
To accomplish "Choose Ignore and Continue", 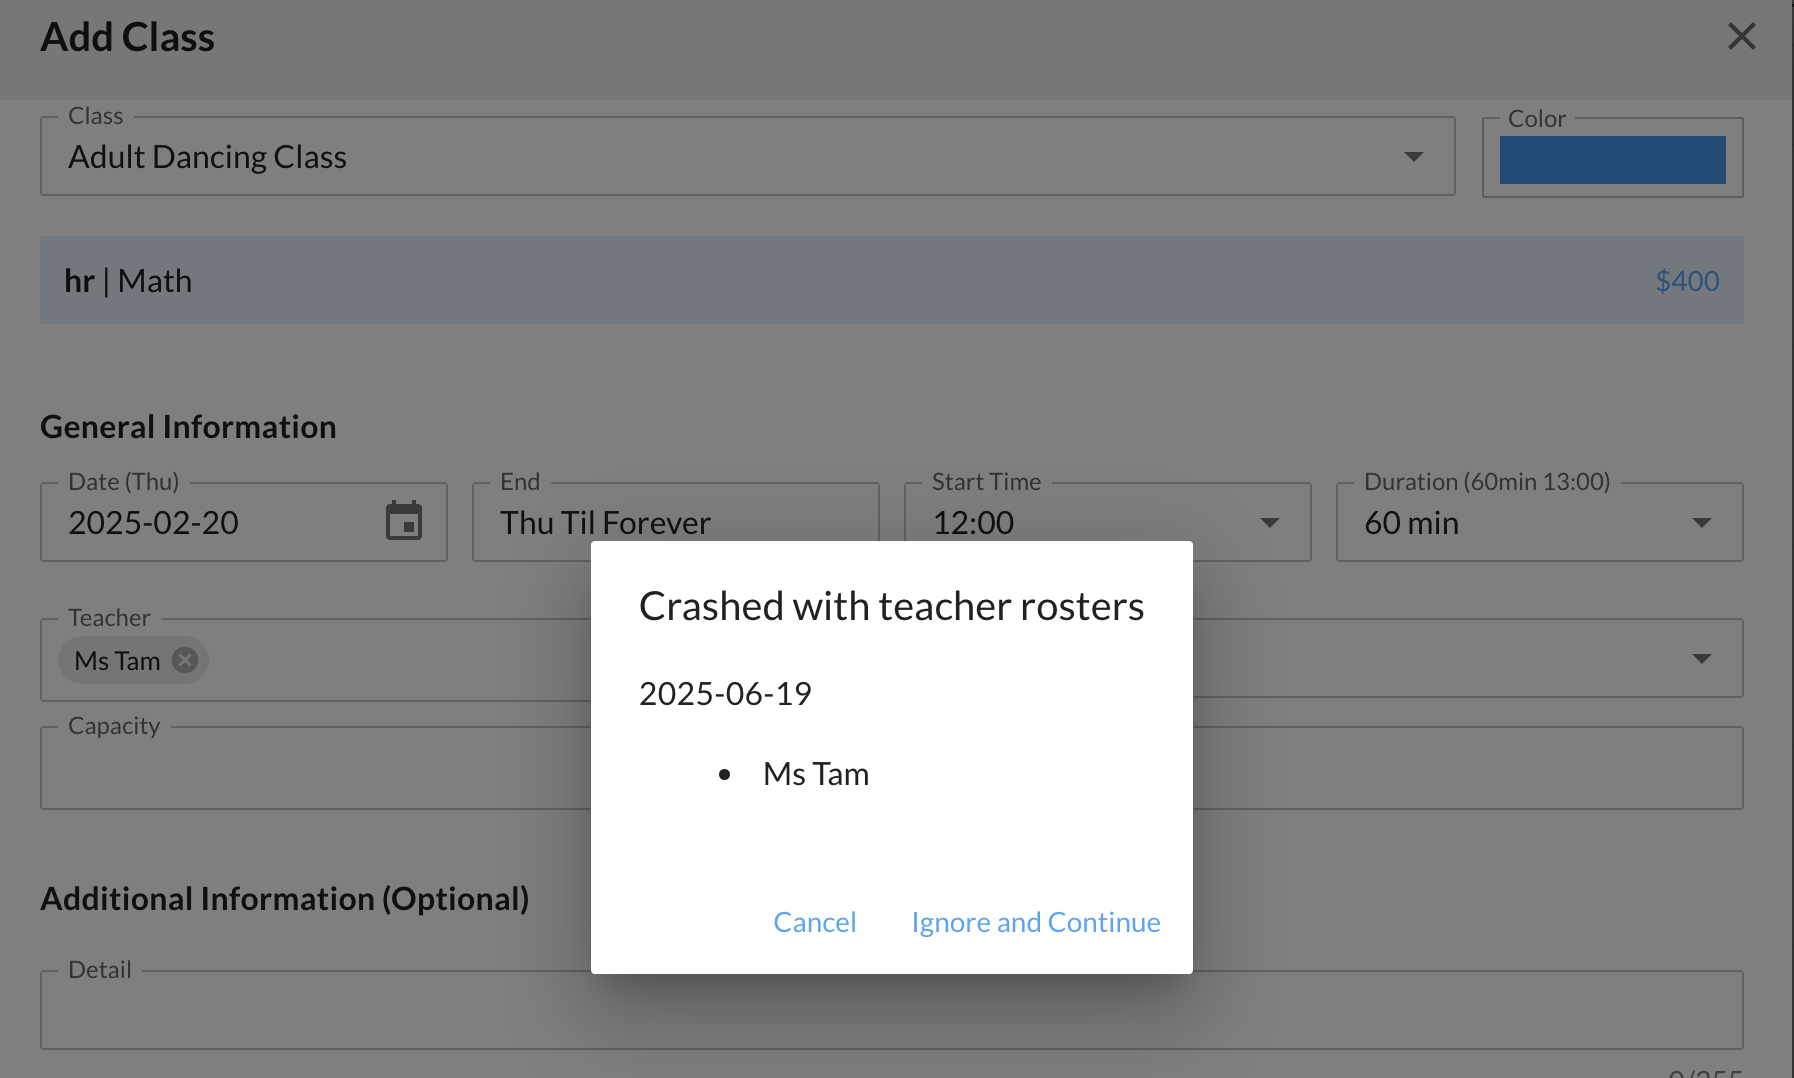I will [x=1035, y=922].
